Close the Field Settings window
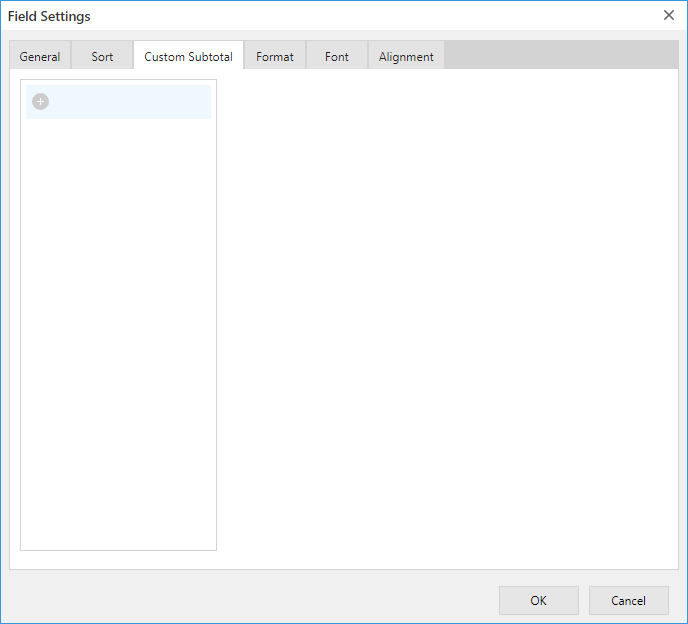The height and width of the screenshot is (624, 688). pyautogui.click(x=669, y=15)
